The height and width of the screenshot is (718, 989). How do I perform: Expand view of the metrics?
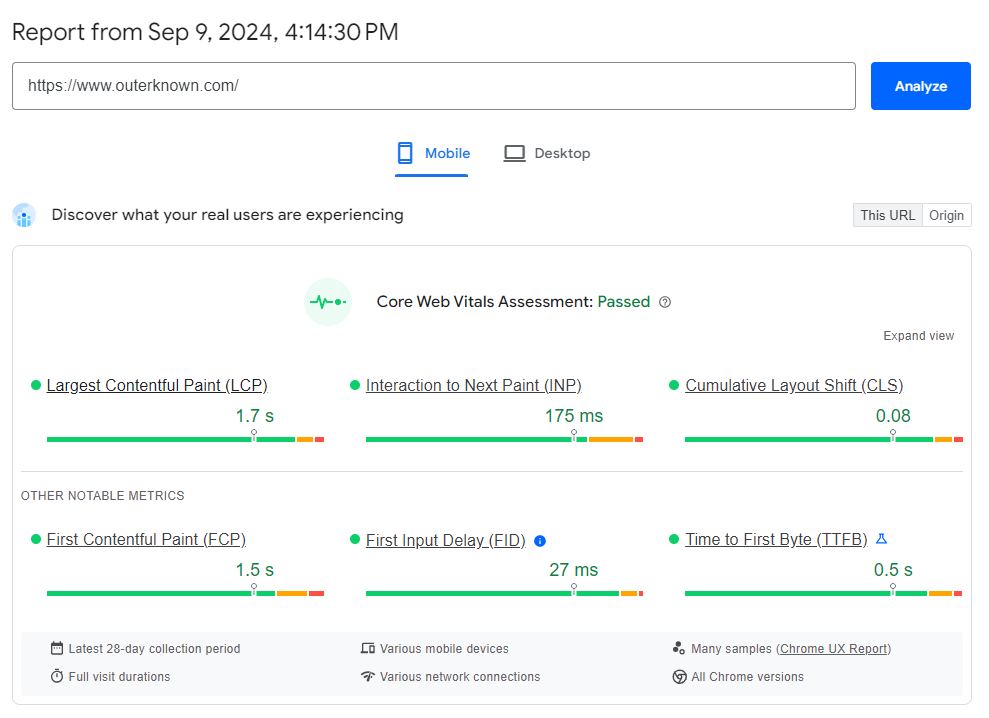[x=918, y=336]
